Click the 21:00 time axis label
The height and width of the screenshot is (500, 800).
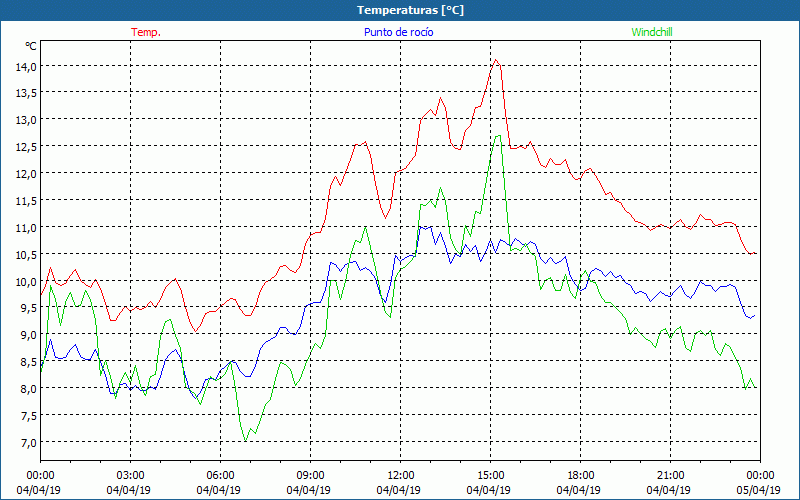click(670, 476)
